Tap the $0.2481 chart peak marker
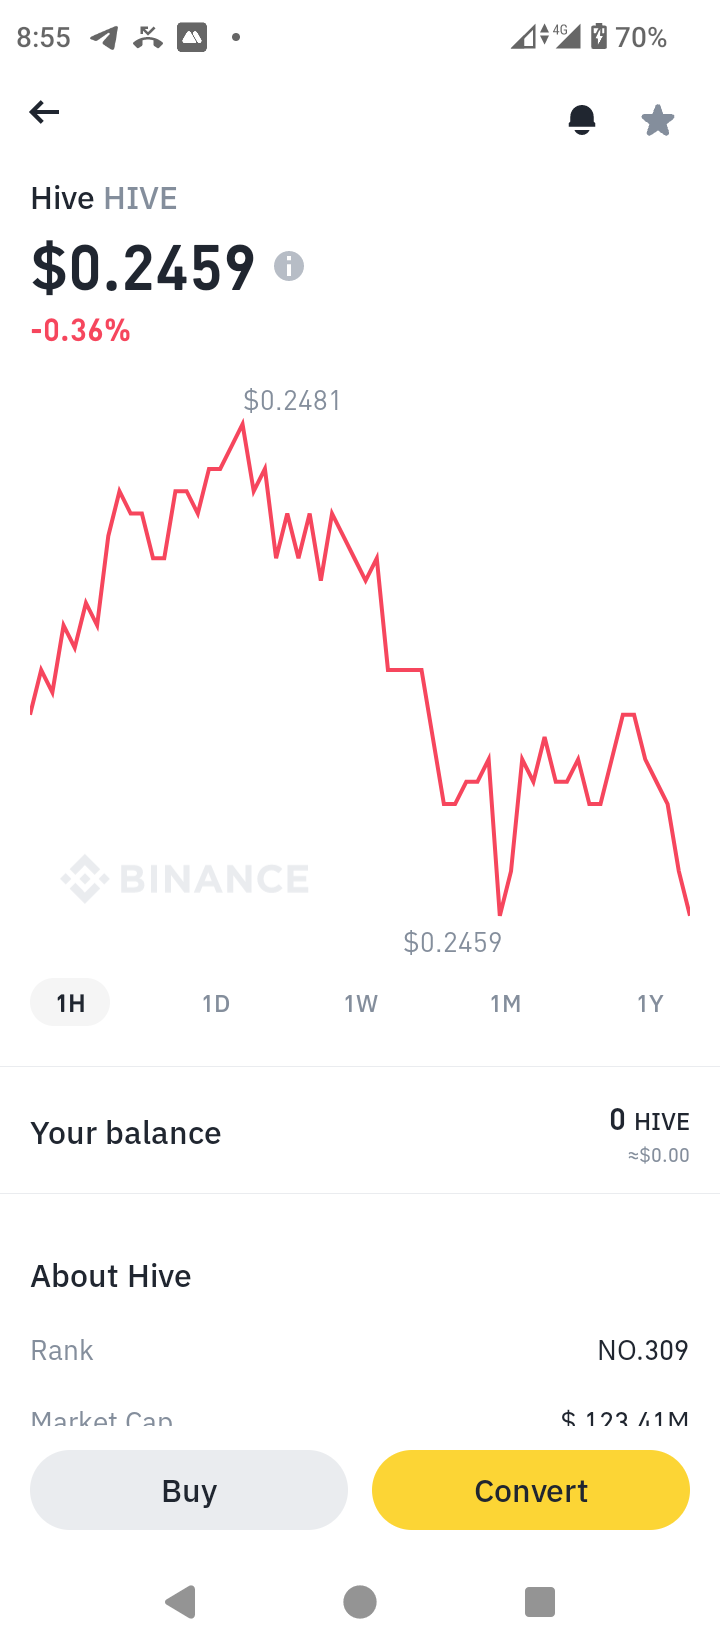720x1650 pixels. pyautogui.click(x=292, y=401)
